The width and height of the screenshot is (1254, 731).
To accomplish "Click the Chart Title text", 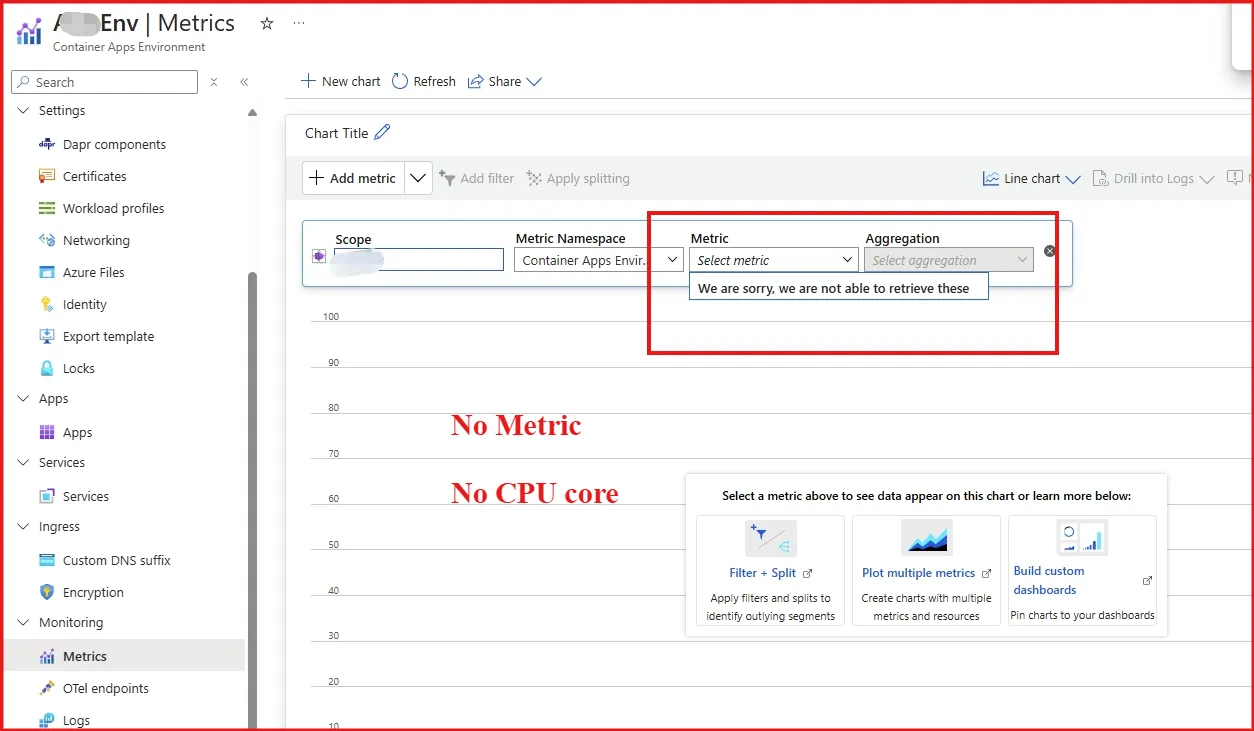I will [336, 133].
